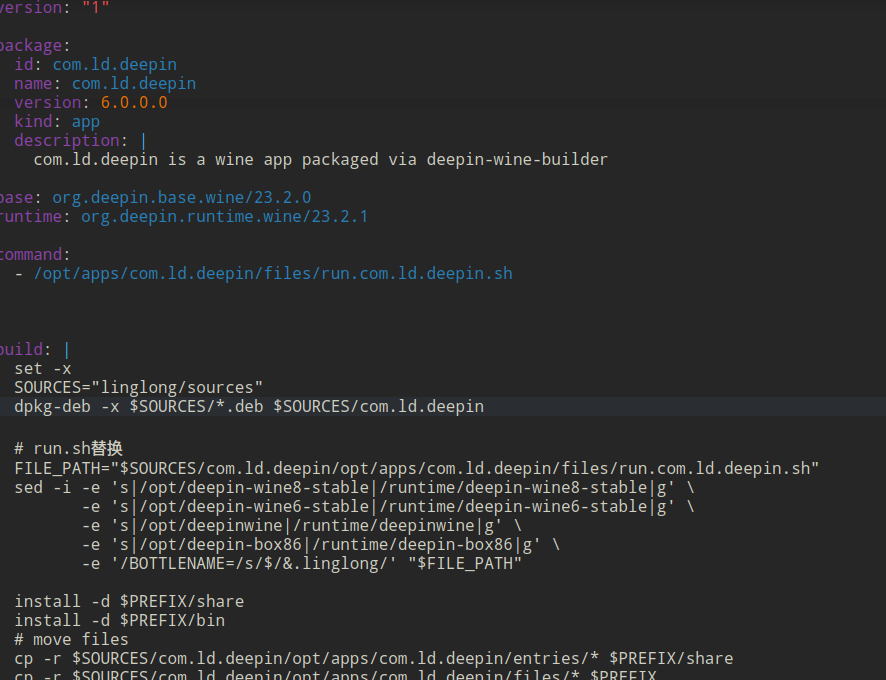Click the "command:" key line

(x=34, y=254)
